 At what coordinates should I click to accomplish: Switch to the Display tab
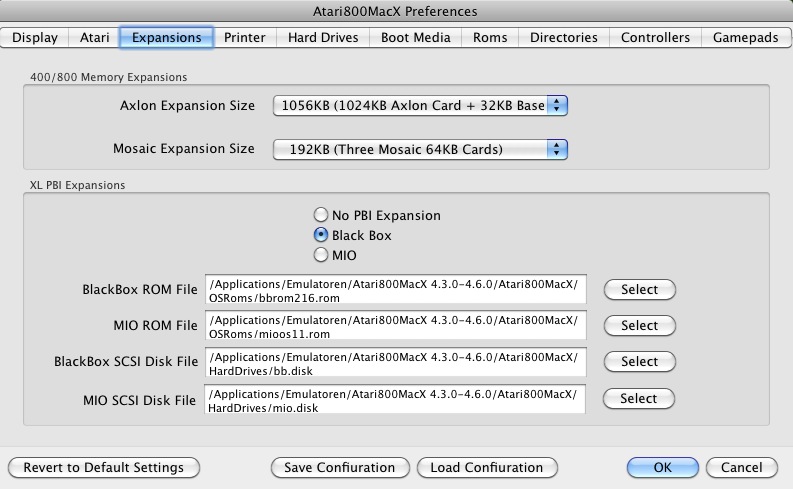tap(34, 37)
